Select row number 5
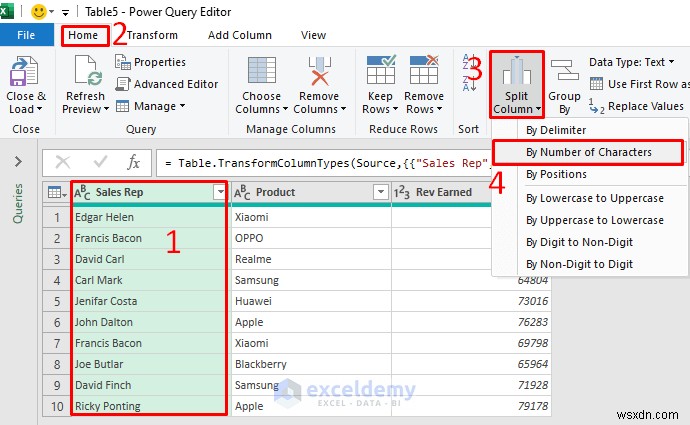Viewport: 690px width, 425px height. (x=57, y=301)
